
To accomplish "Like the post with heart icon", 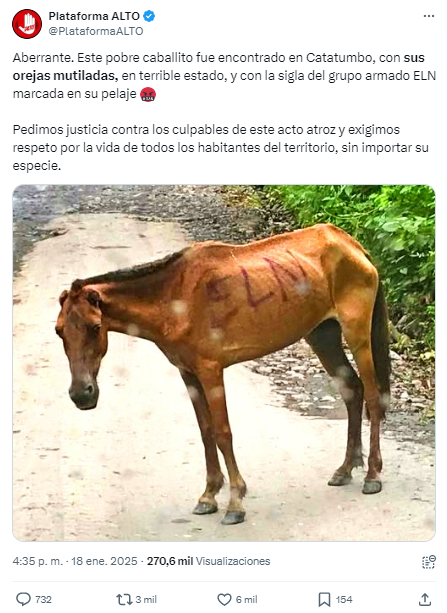I will 224,599.
